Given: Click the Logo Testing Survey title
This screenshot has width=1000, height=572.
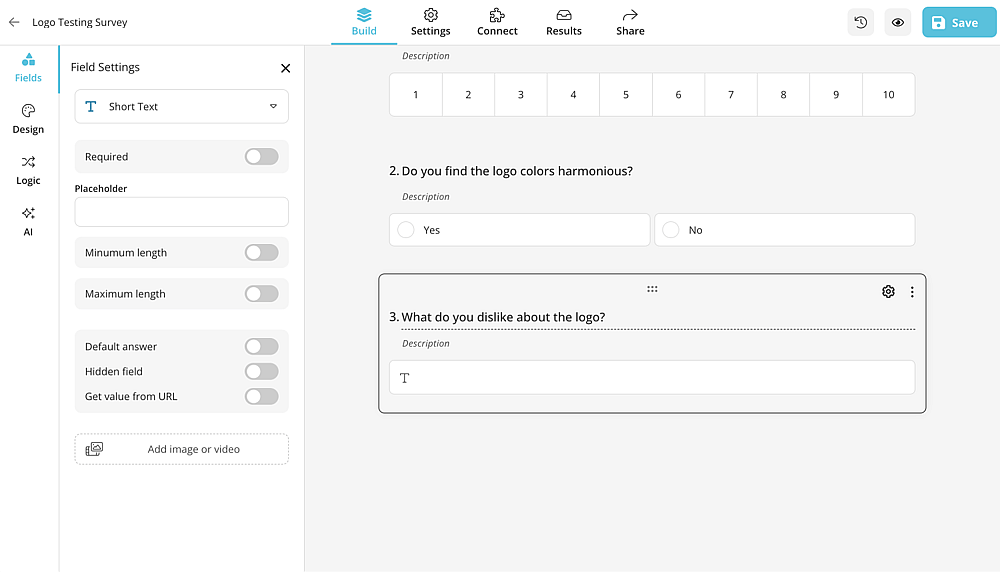Looking at the screenshot, I should pyautogui.click(x=80, y=22).
